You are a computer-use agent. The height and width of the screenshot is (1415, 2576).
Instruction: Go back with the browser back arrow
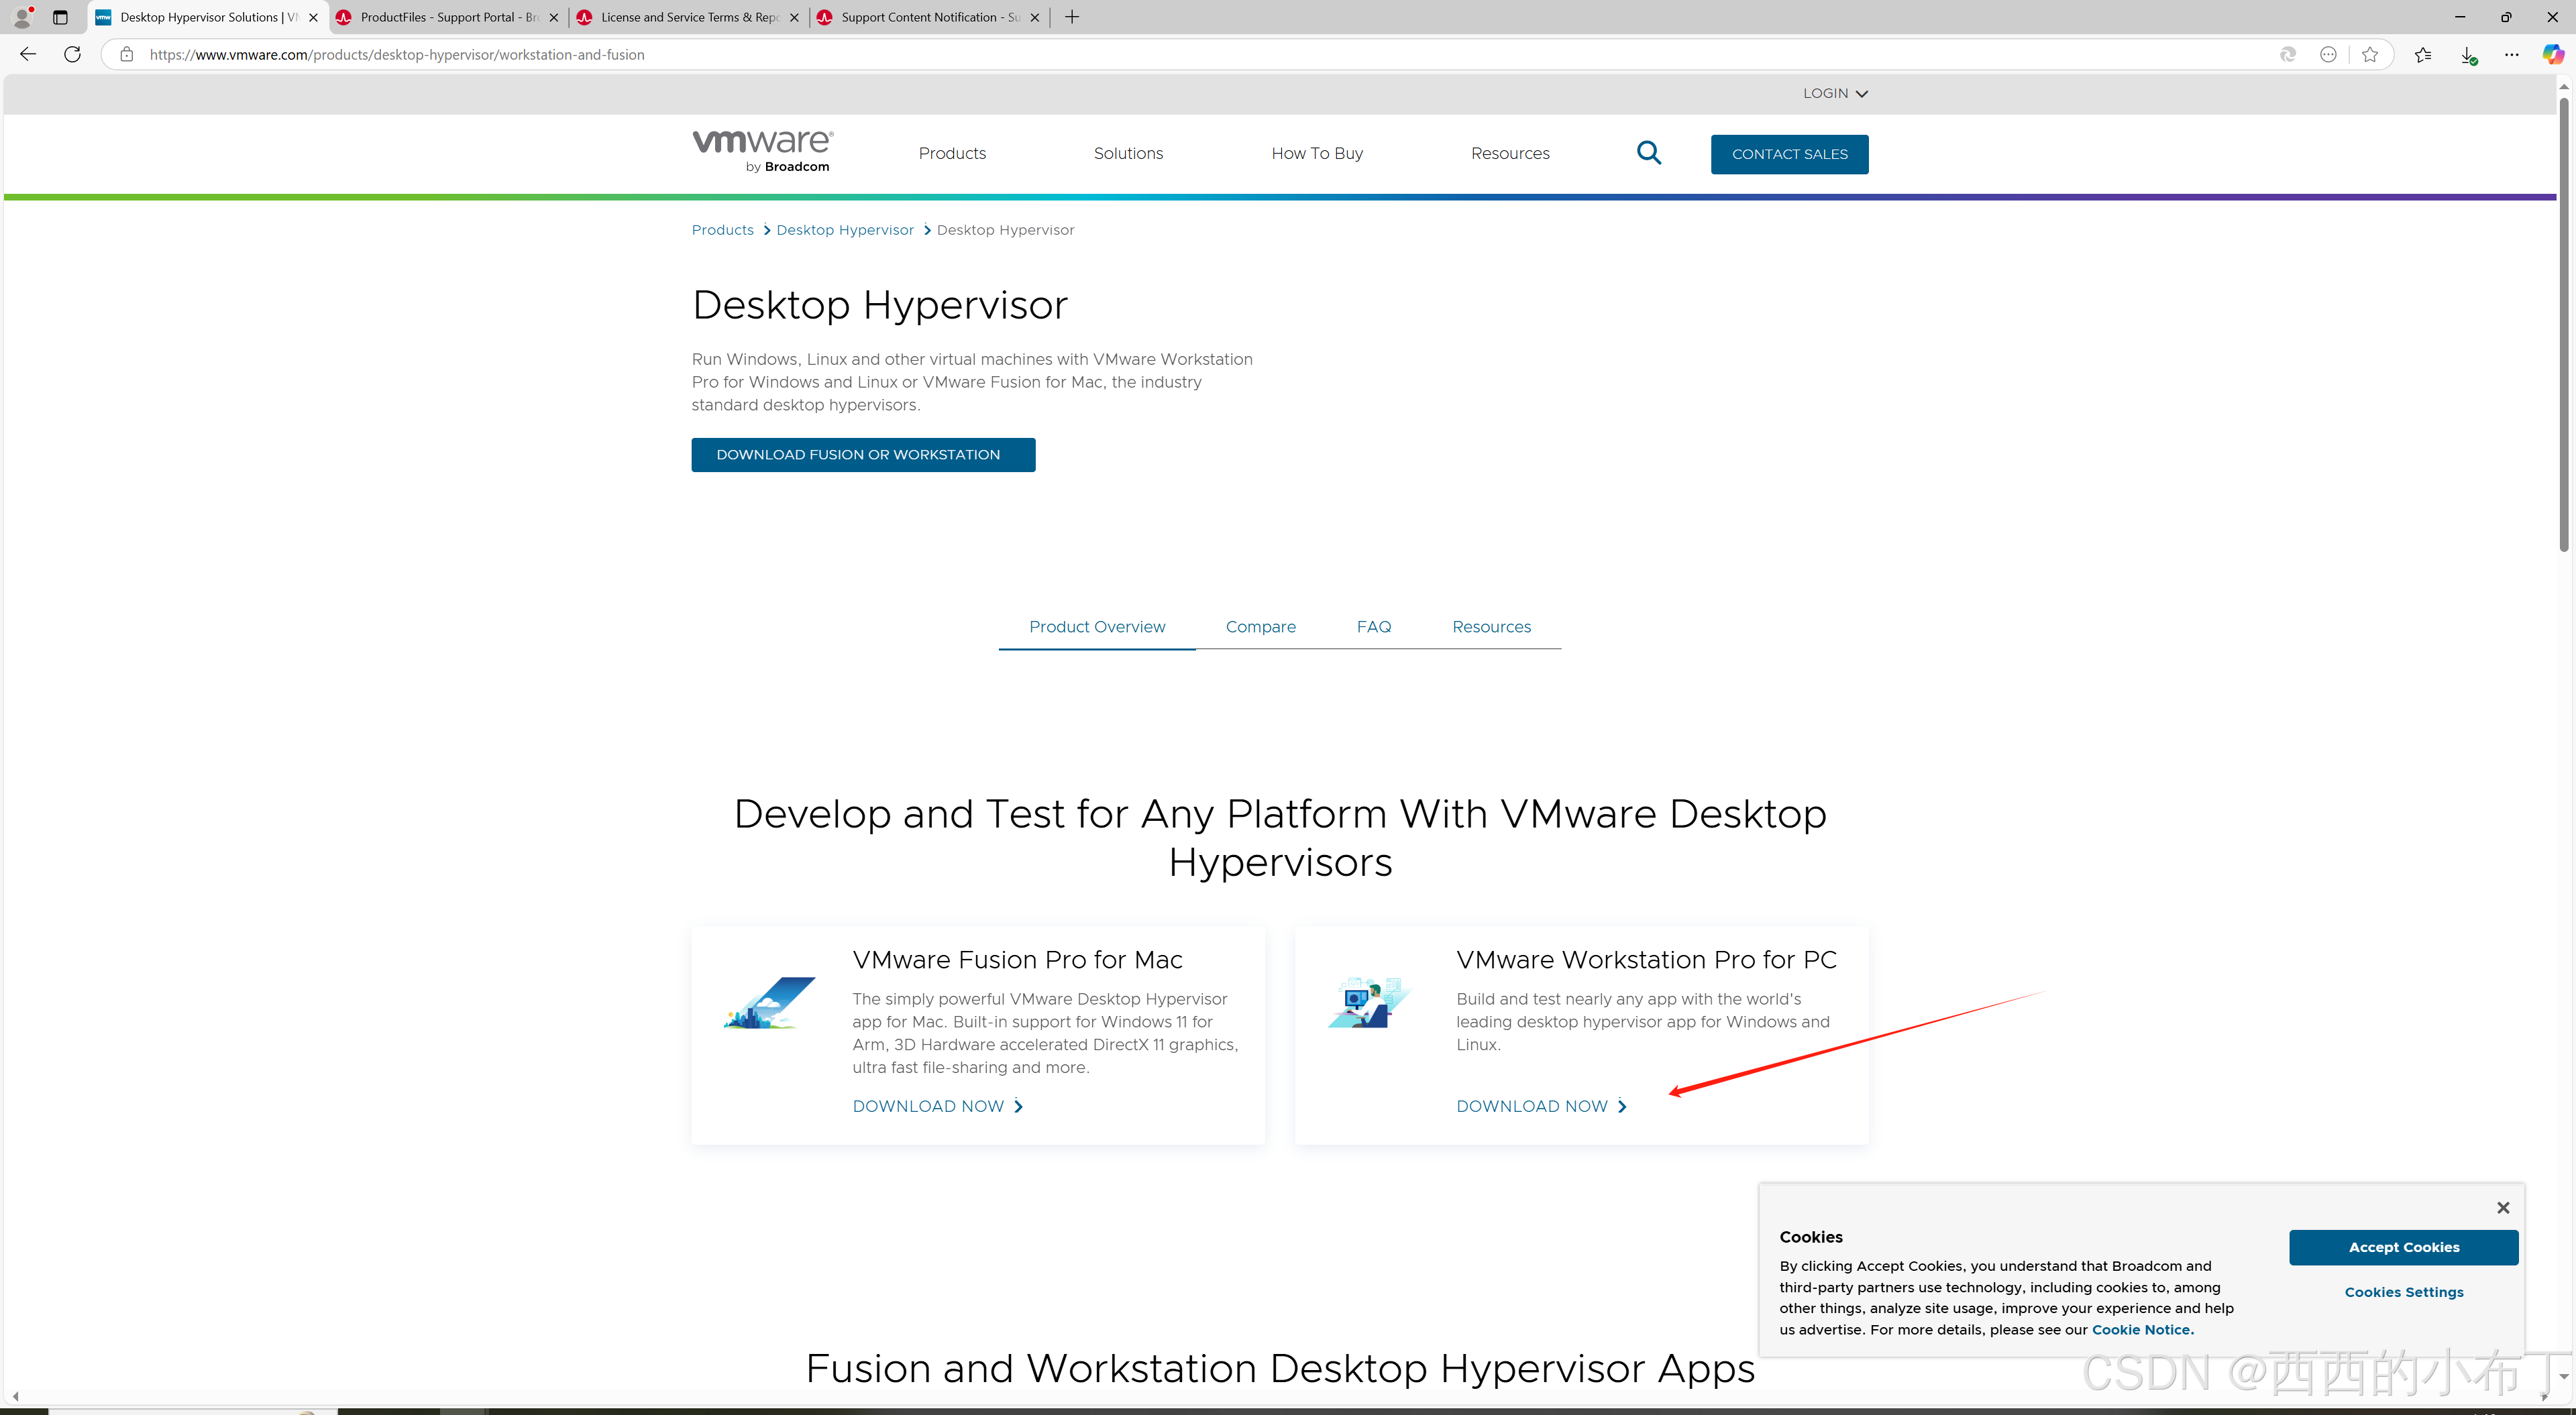click(x=28, y=54)
